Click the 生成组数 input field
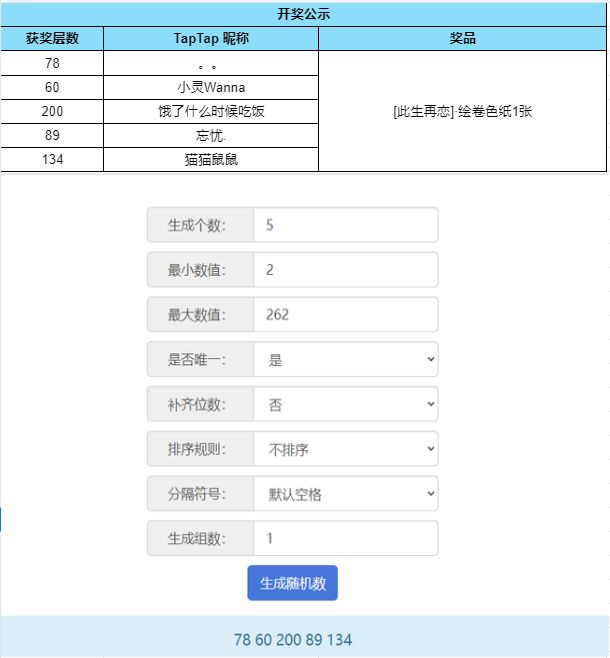Viewport: 610px width, 658px height. click(346, 538)
